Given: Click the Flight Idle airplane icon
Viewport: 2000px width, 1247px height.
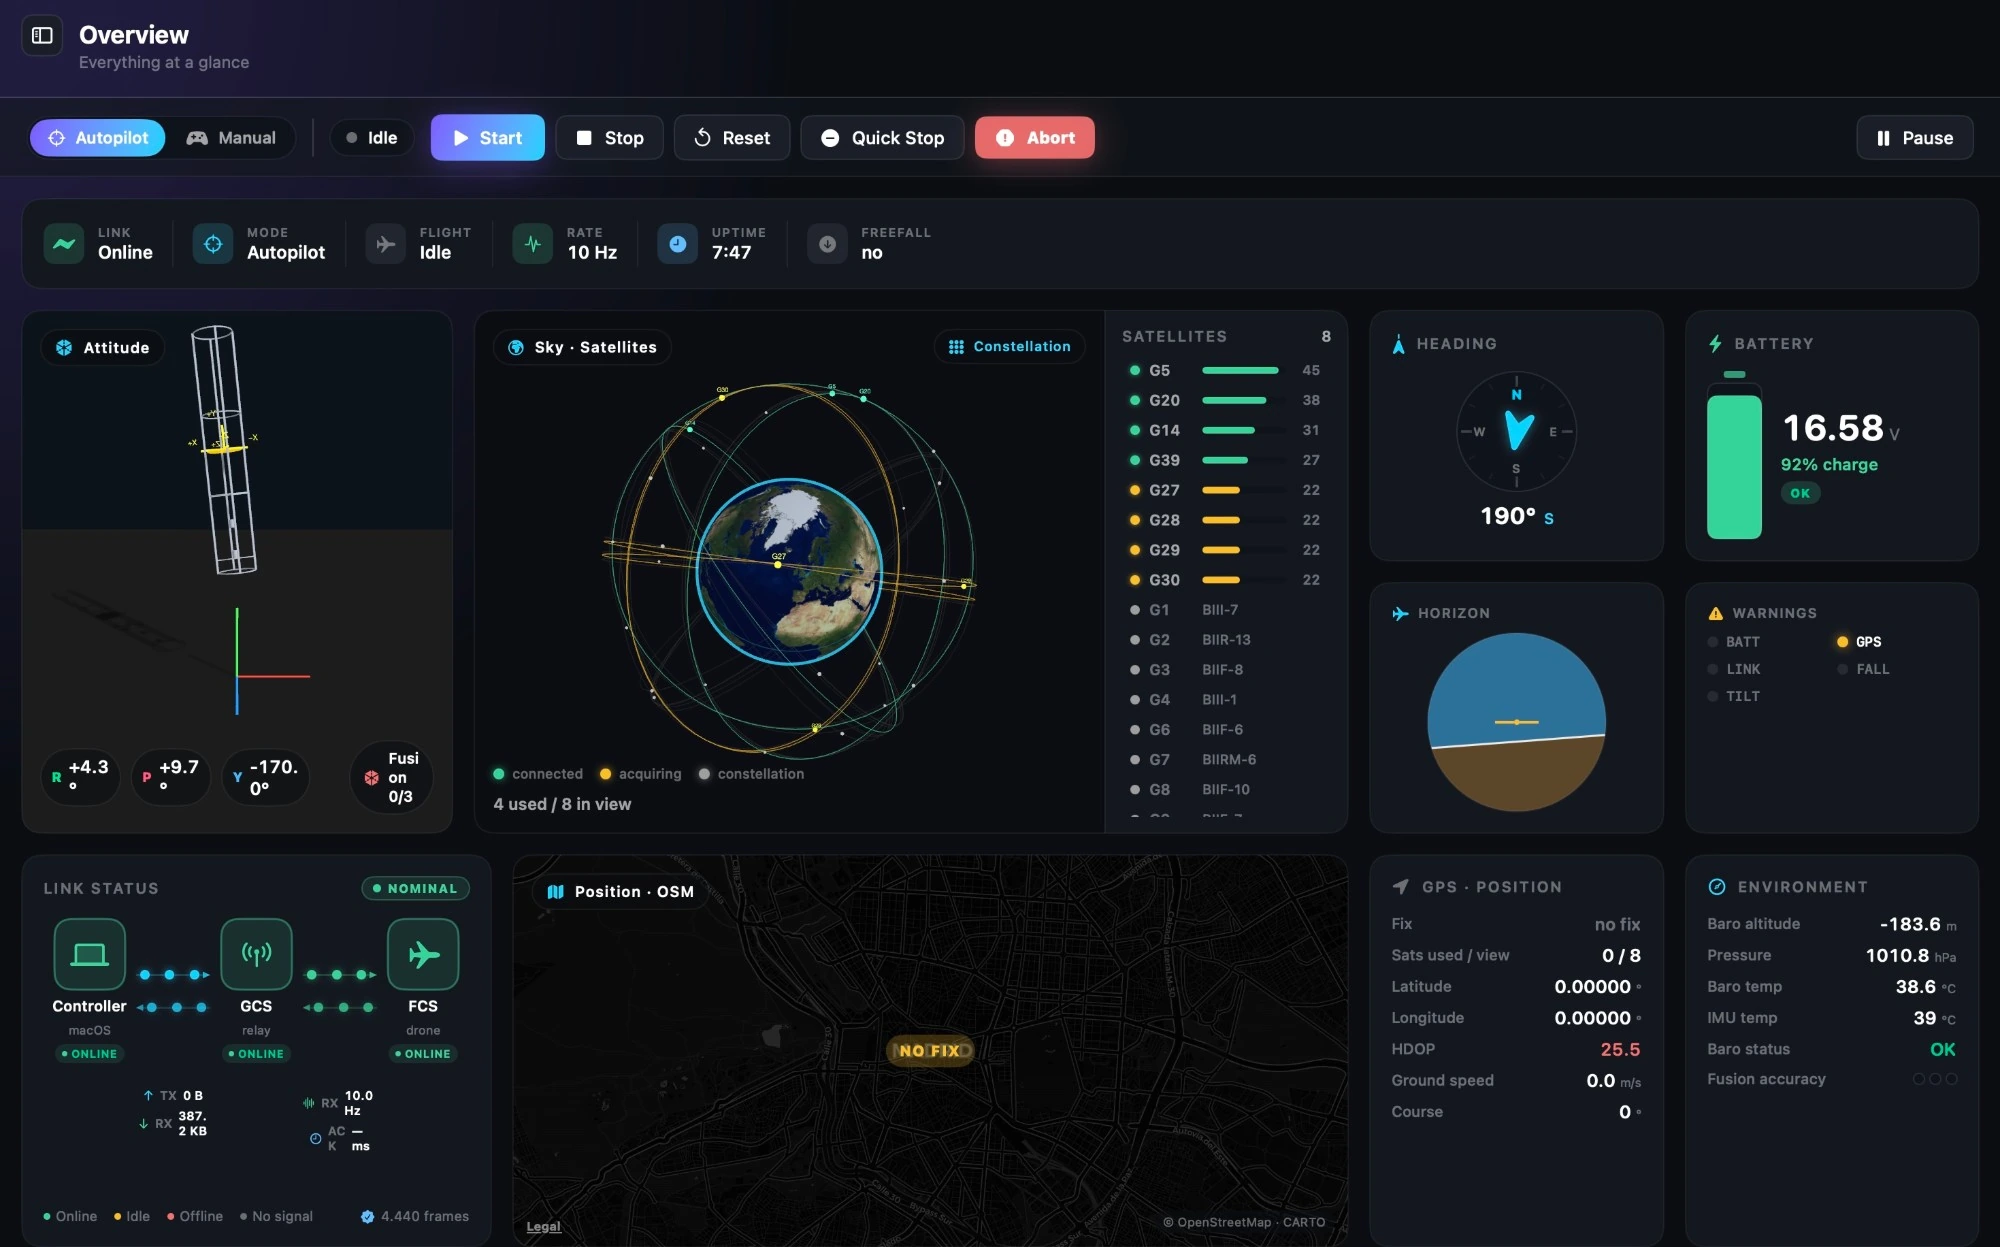Looking at the screenshot, I should coord(385,244).
